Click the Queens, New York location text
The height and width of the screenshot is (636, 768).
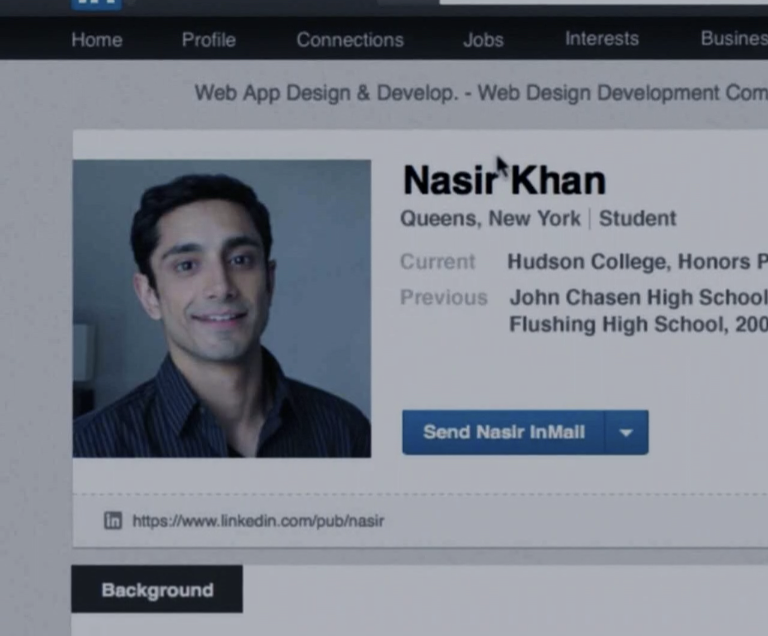[490, 218]
